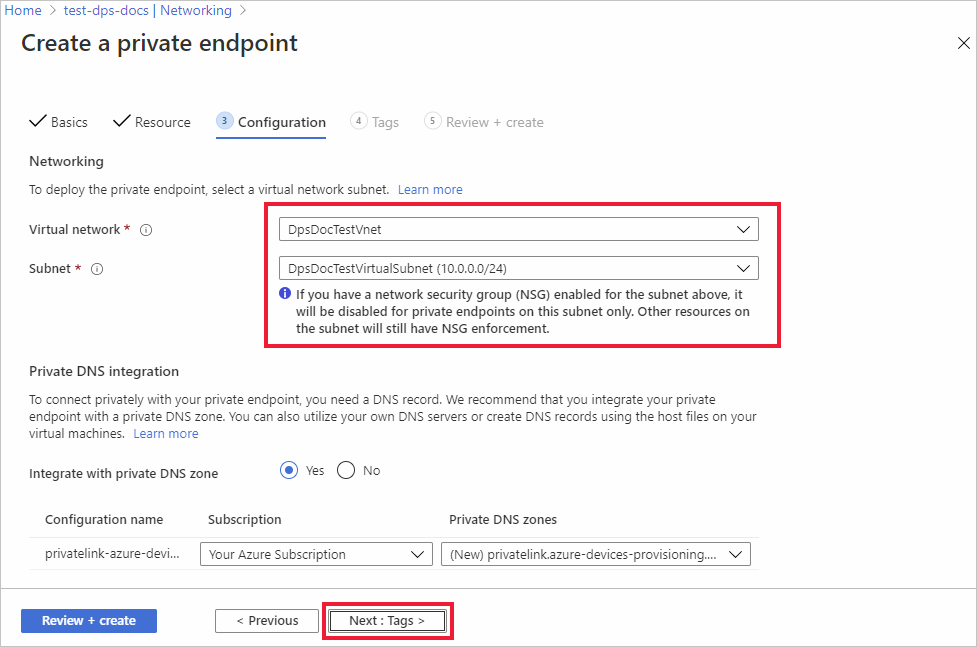Expand the Private DNS zones dropdown
977x647 pixels.
click(595, 554)
